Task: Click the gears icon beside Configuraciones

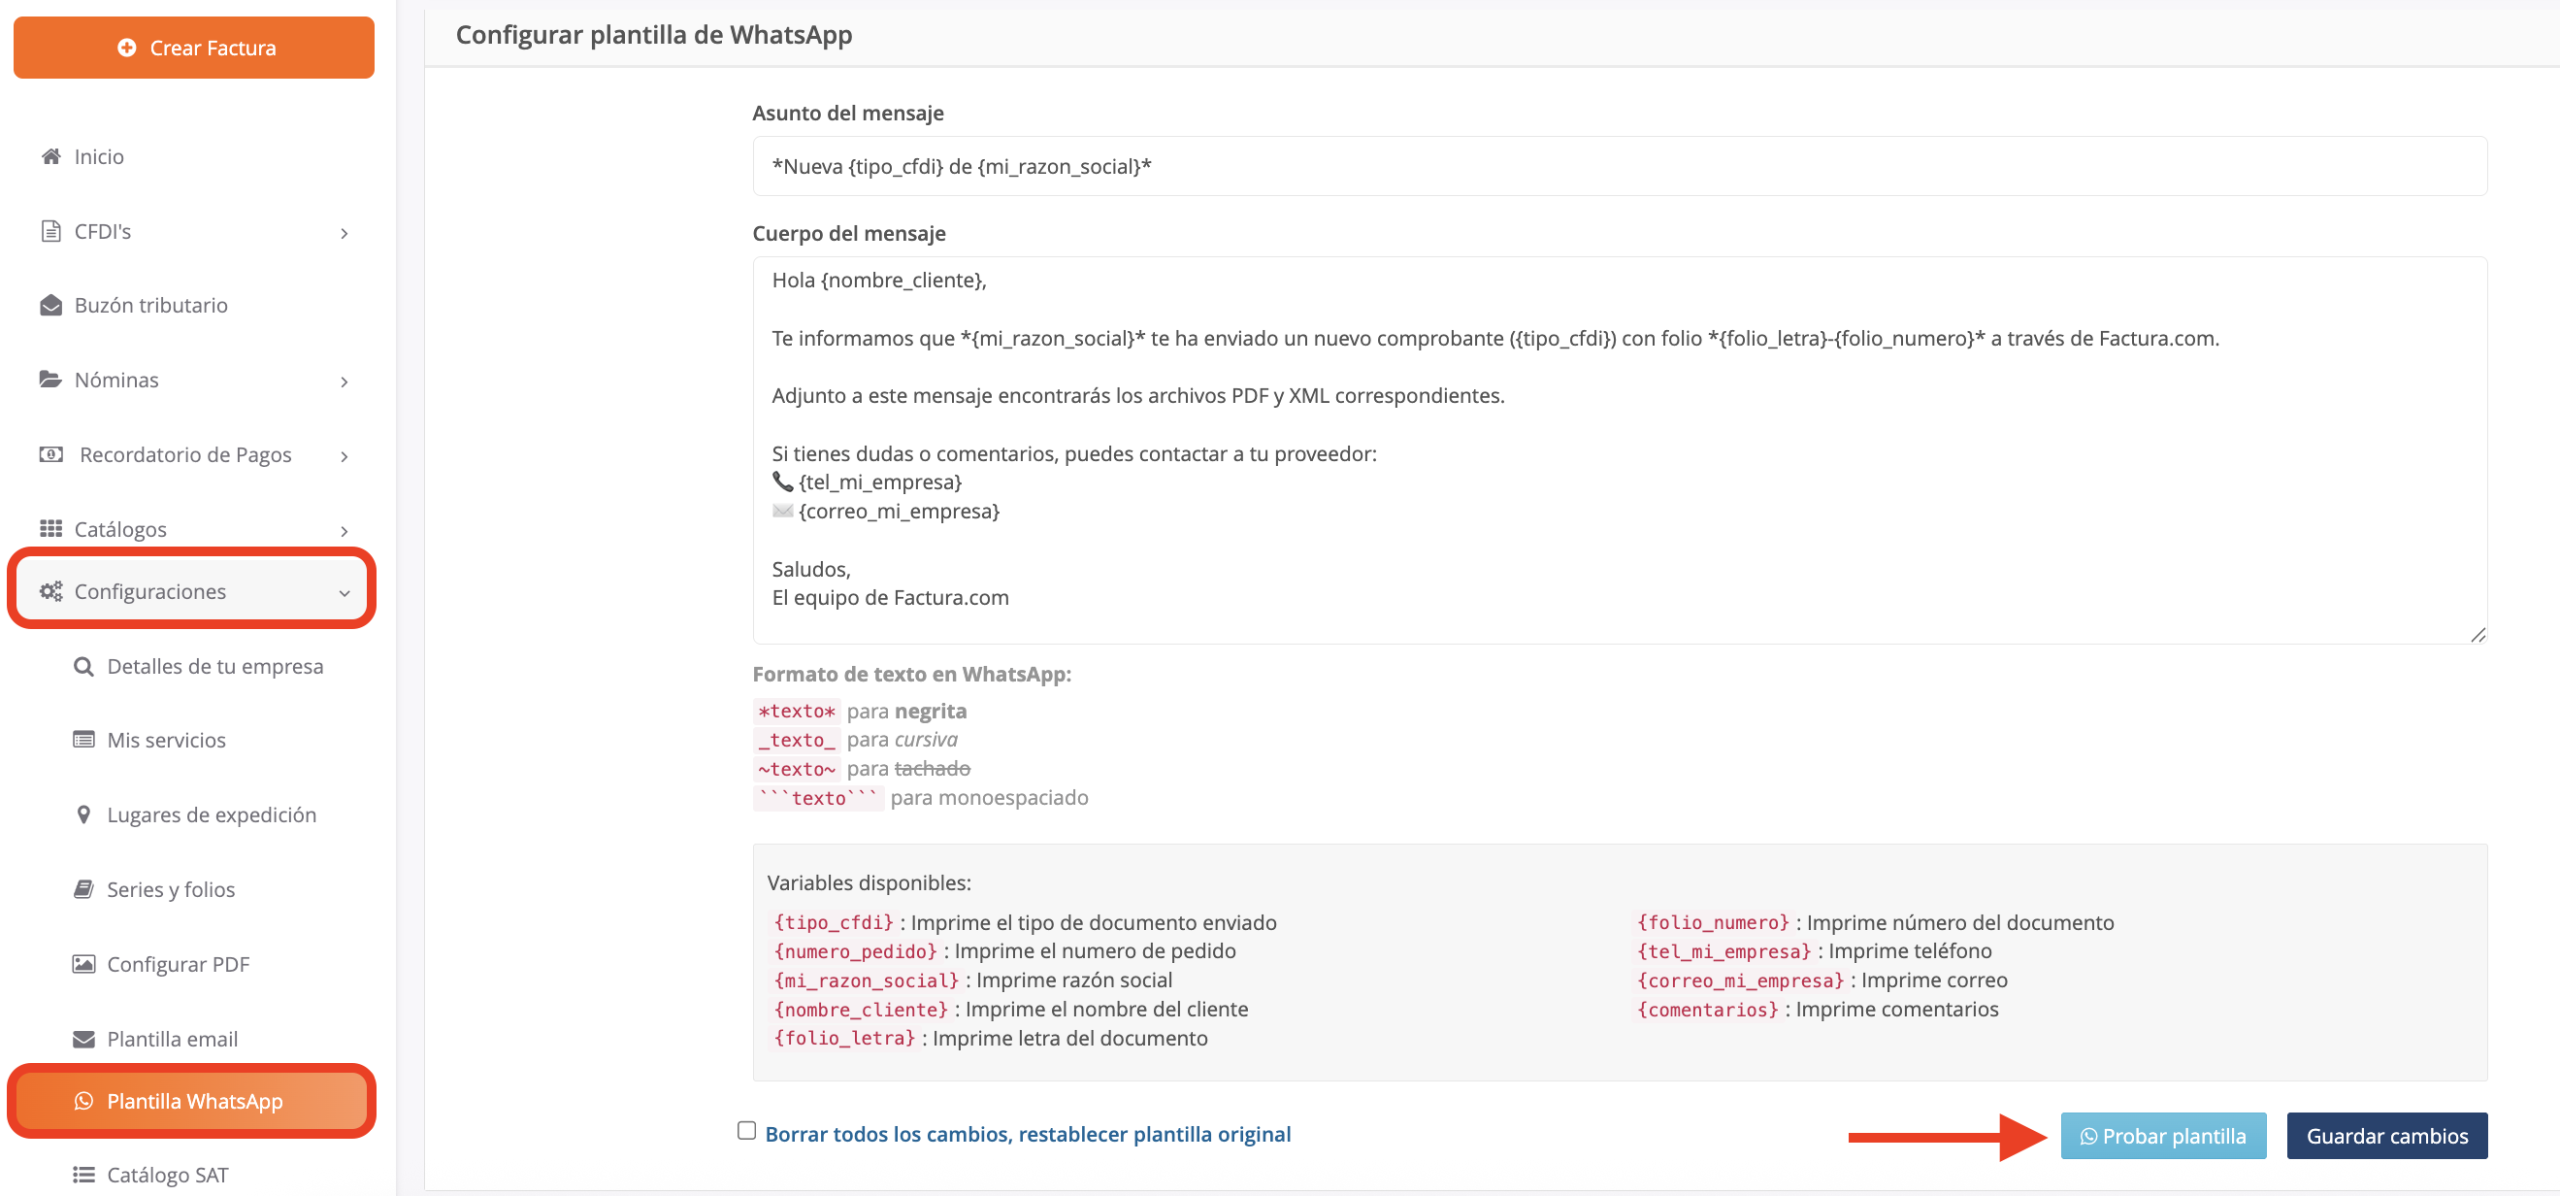Action: click(51, 591)
